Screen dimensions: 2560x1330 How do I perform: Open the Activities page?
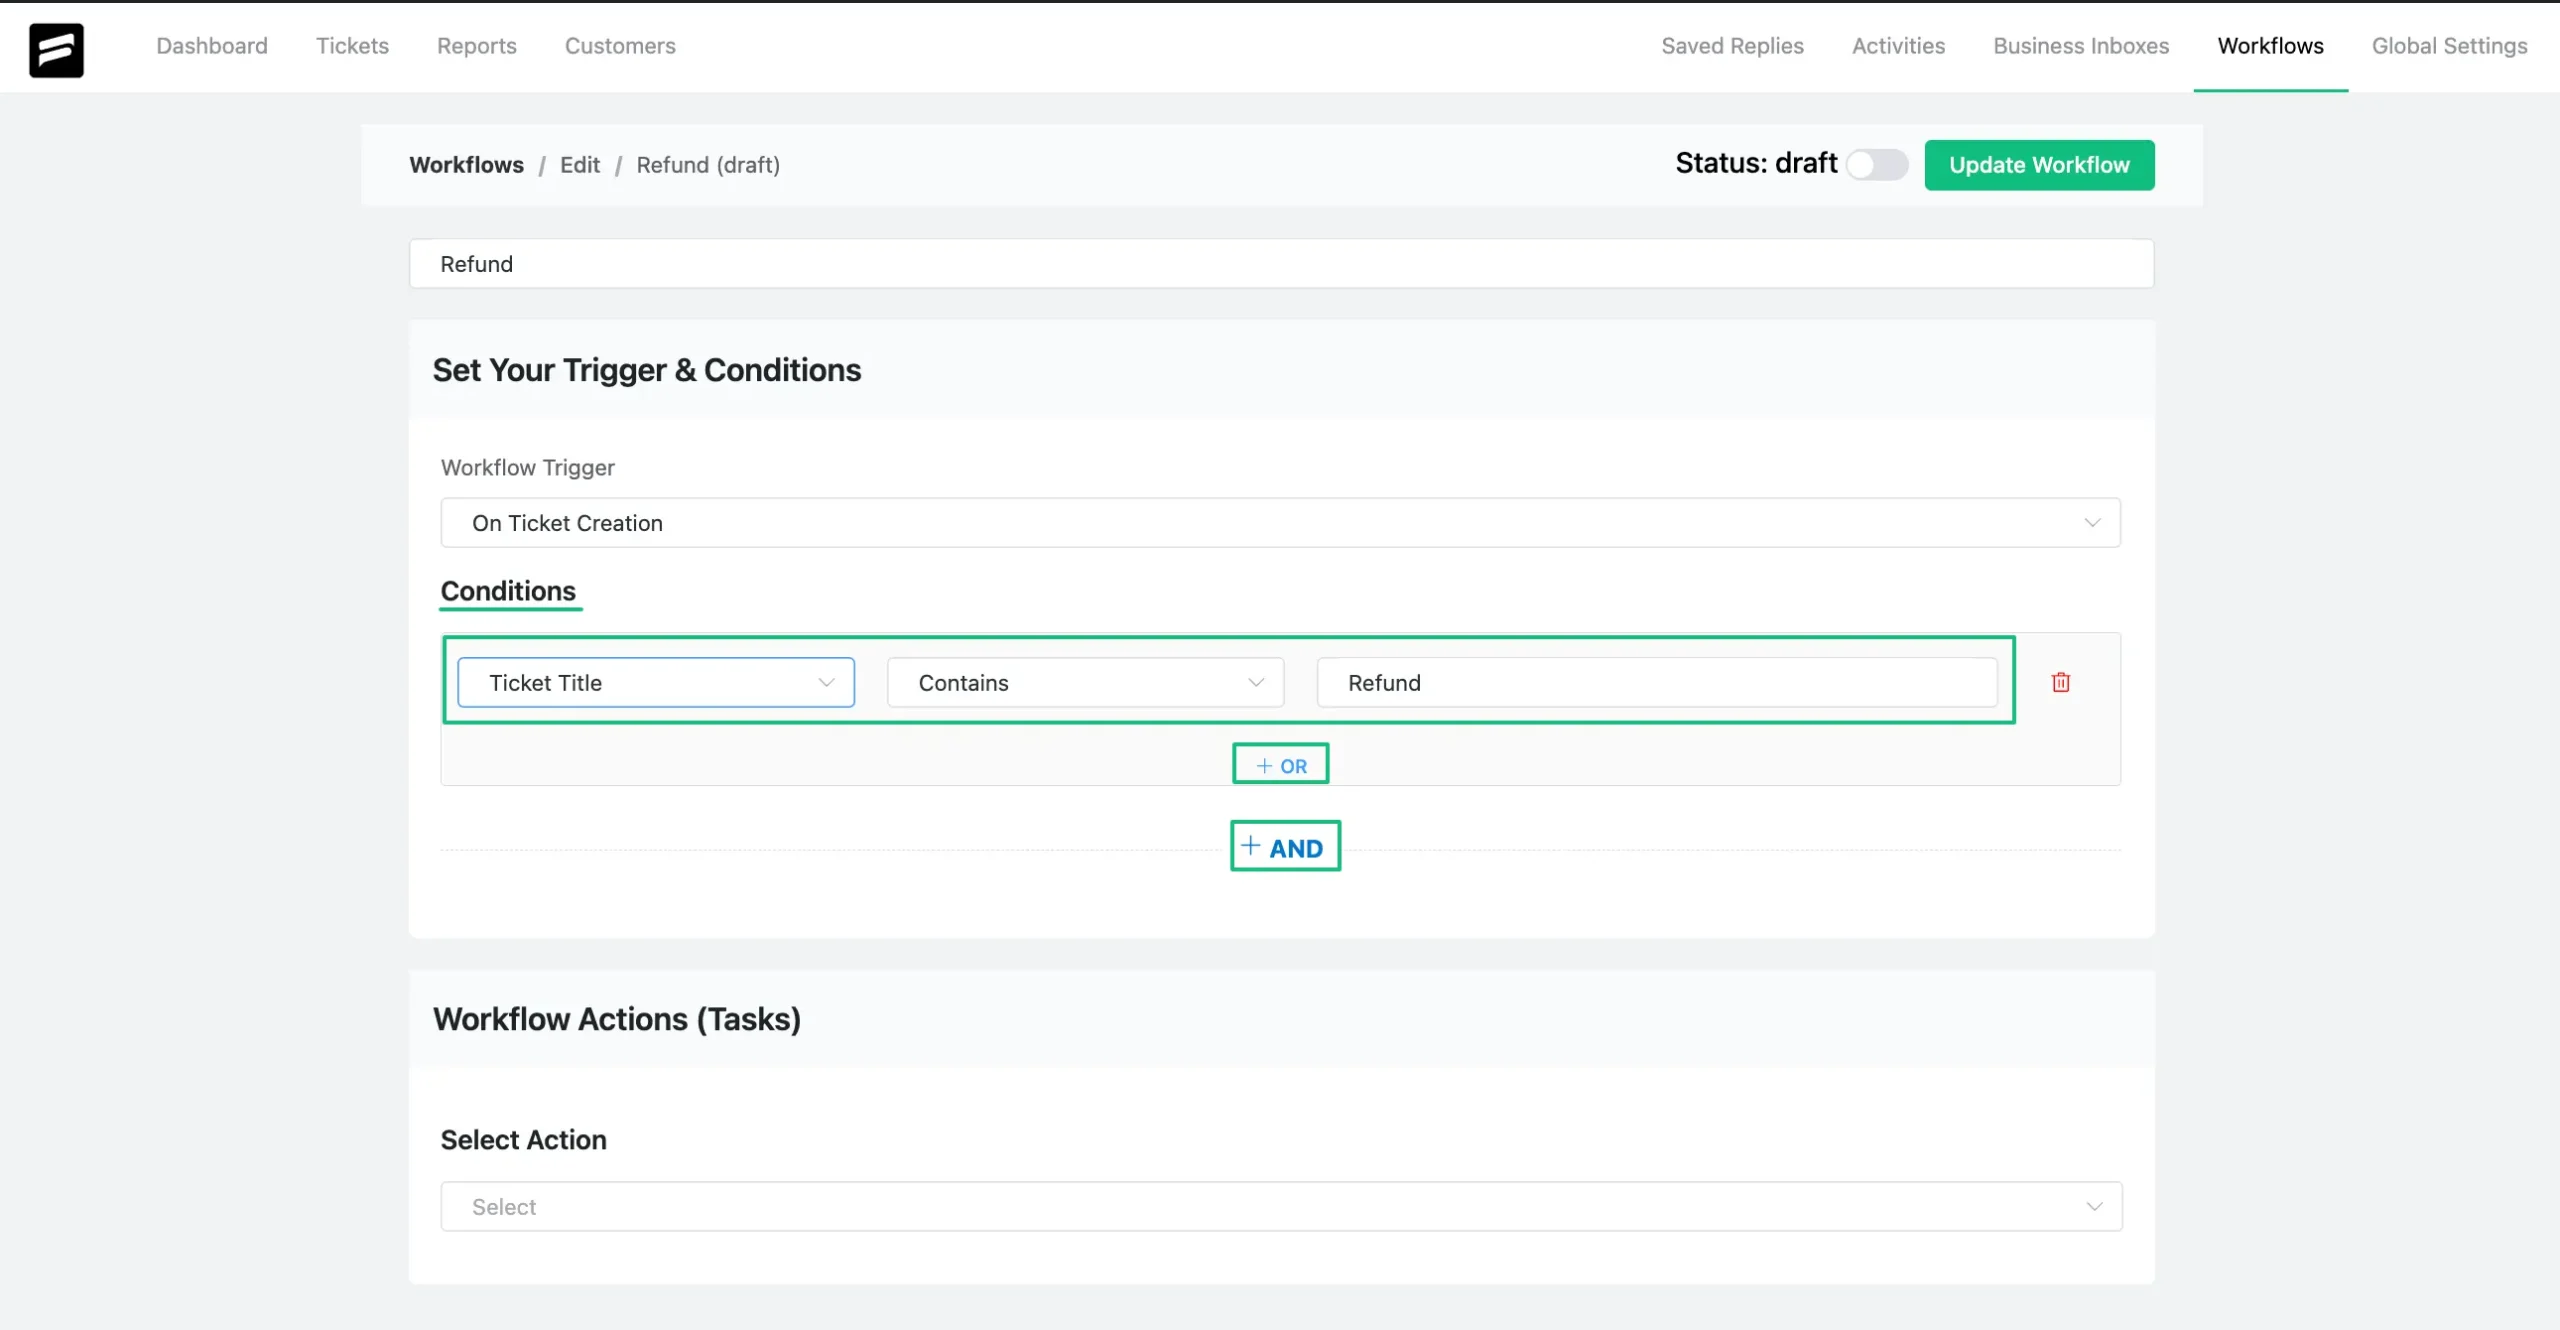tap(1898, 46)
